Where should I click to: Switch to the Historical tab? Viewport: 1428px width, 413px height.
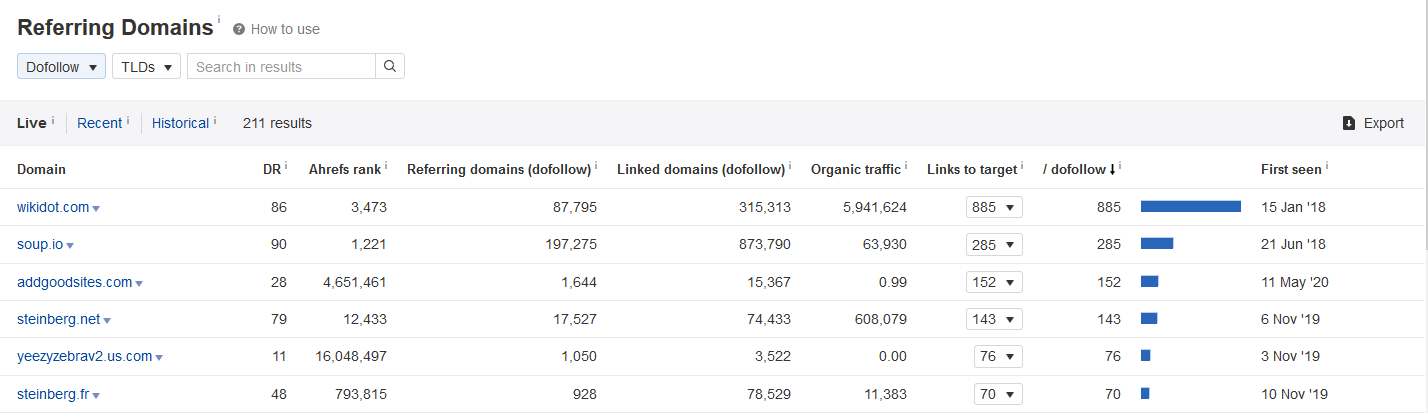pos(180,123)
